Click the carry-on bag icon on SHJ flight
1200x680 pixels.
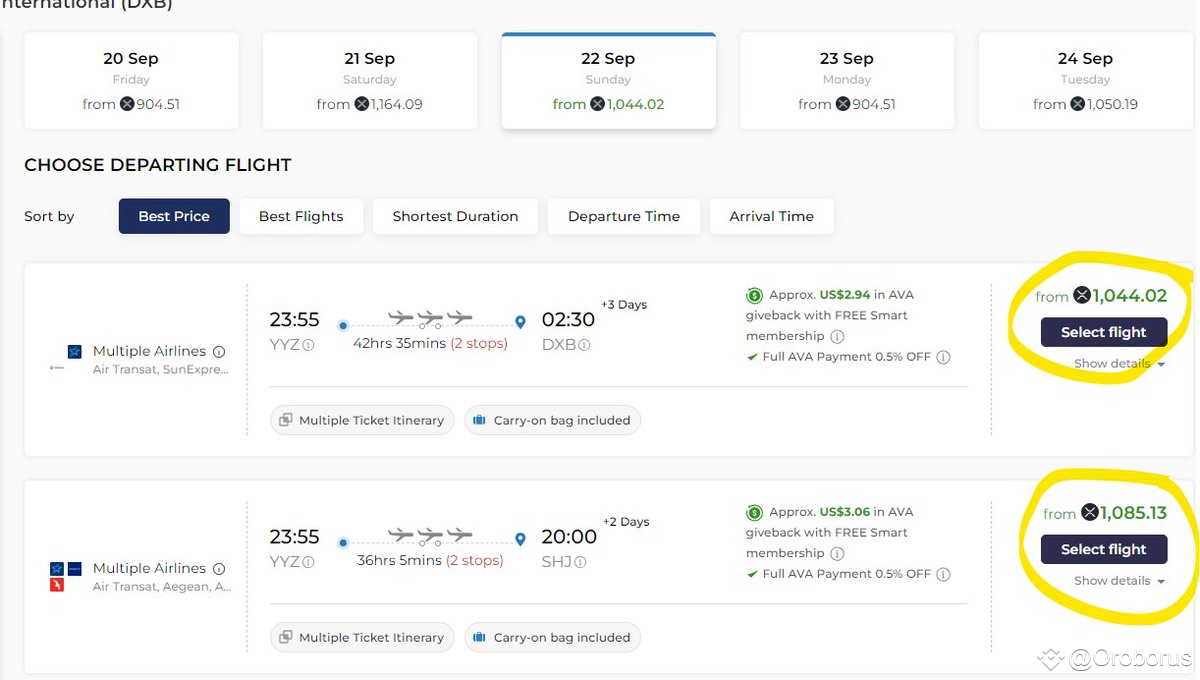point(479,637)
